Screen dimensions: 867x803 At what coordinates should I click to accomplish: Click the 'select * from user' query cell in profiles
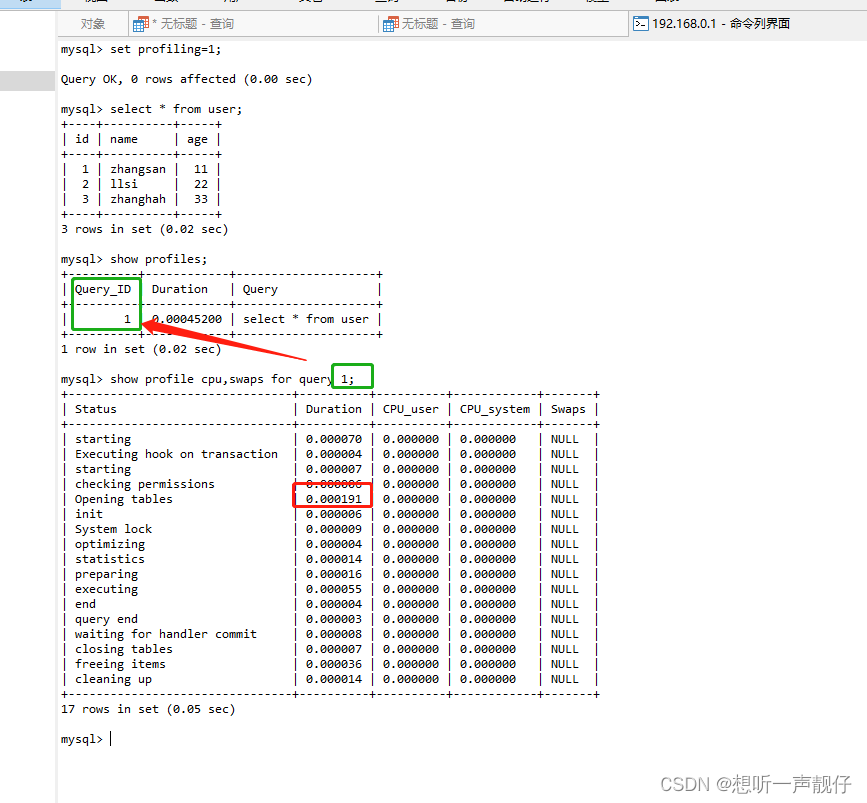point(306,319)
